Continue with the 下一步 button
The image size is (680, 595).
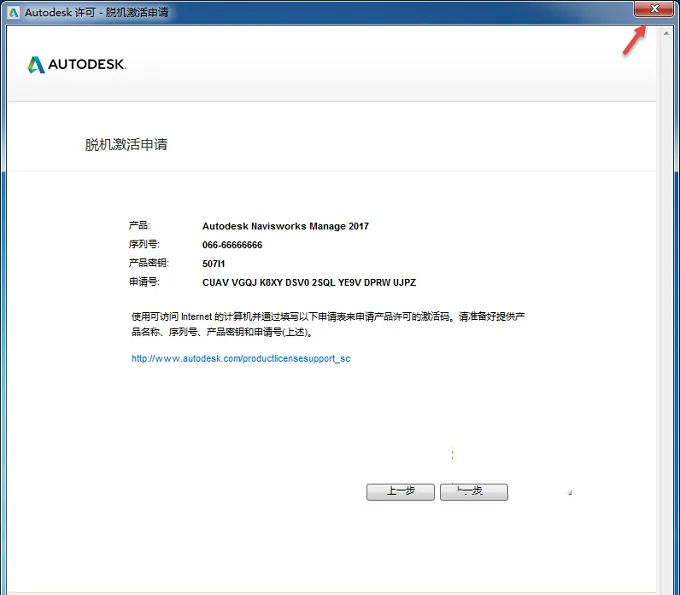point(474,492)
